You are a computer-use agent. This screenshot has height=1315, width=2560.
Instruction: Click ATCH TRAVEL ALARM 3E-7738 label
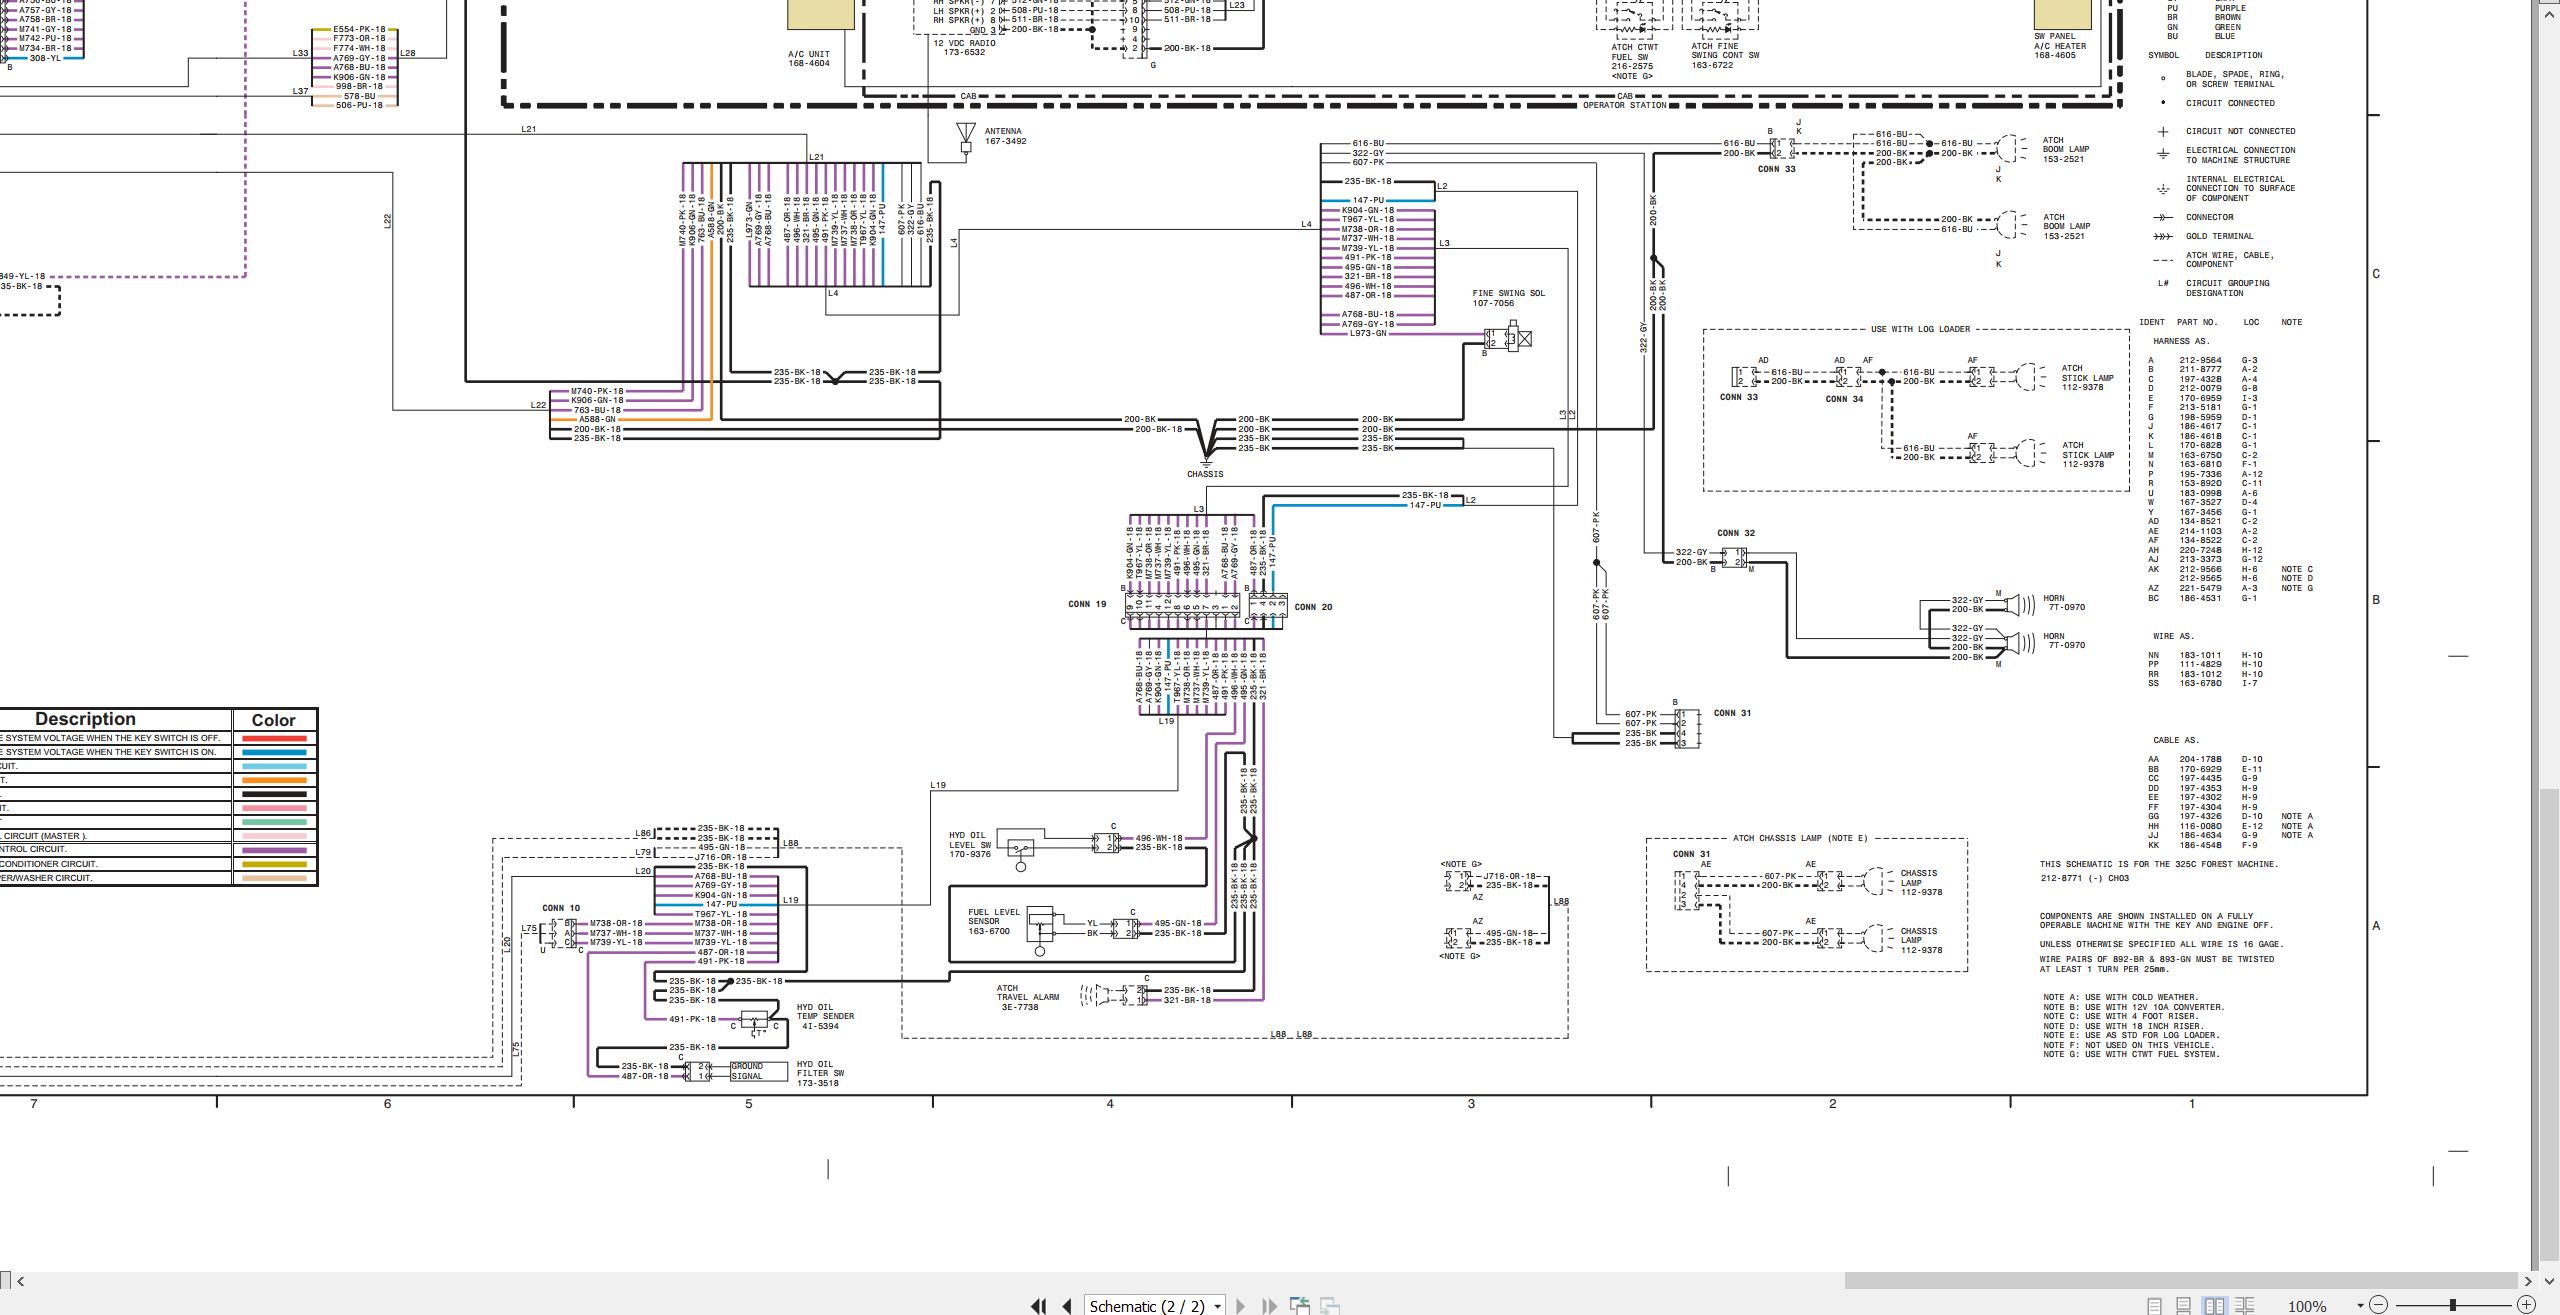(1027, 998)
